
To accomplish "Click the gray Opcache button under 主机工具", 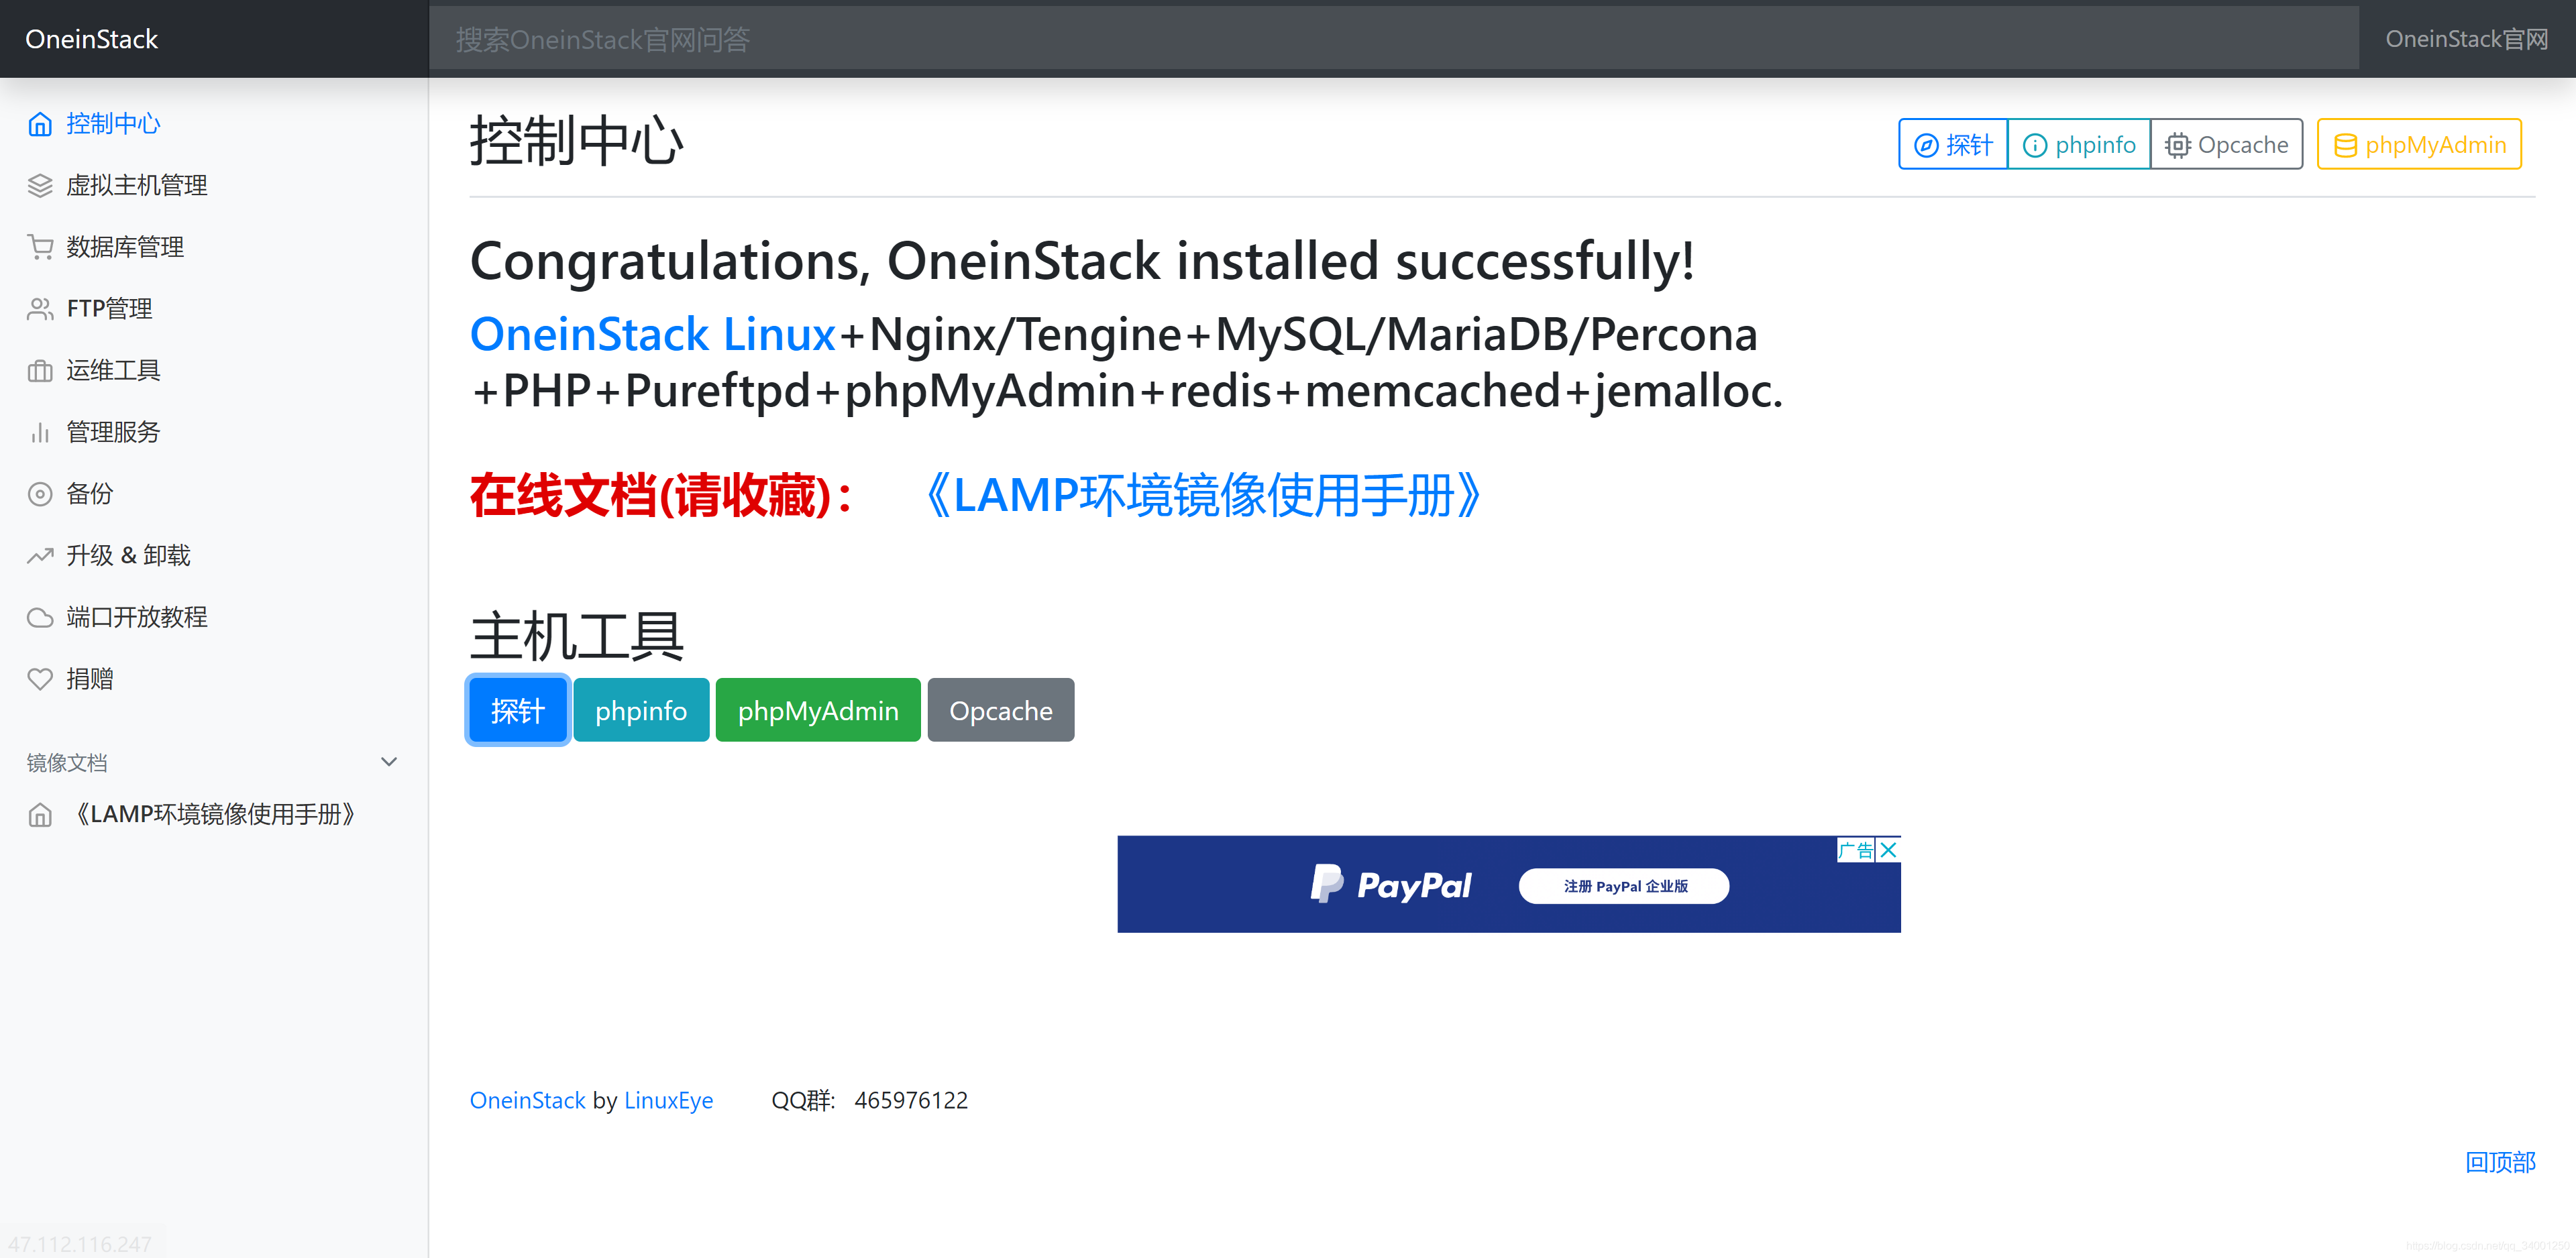I will pyautogui.click(x=1001, y=710).
